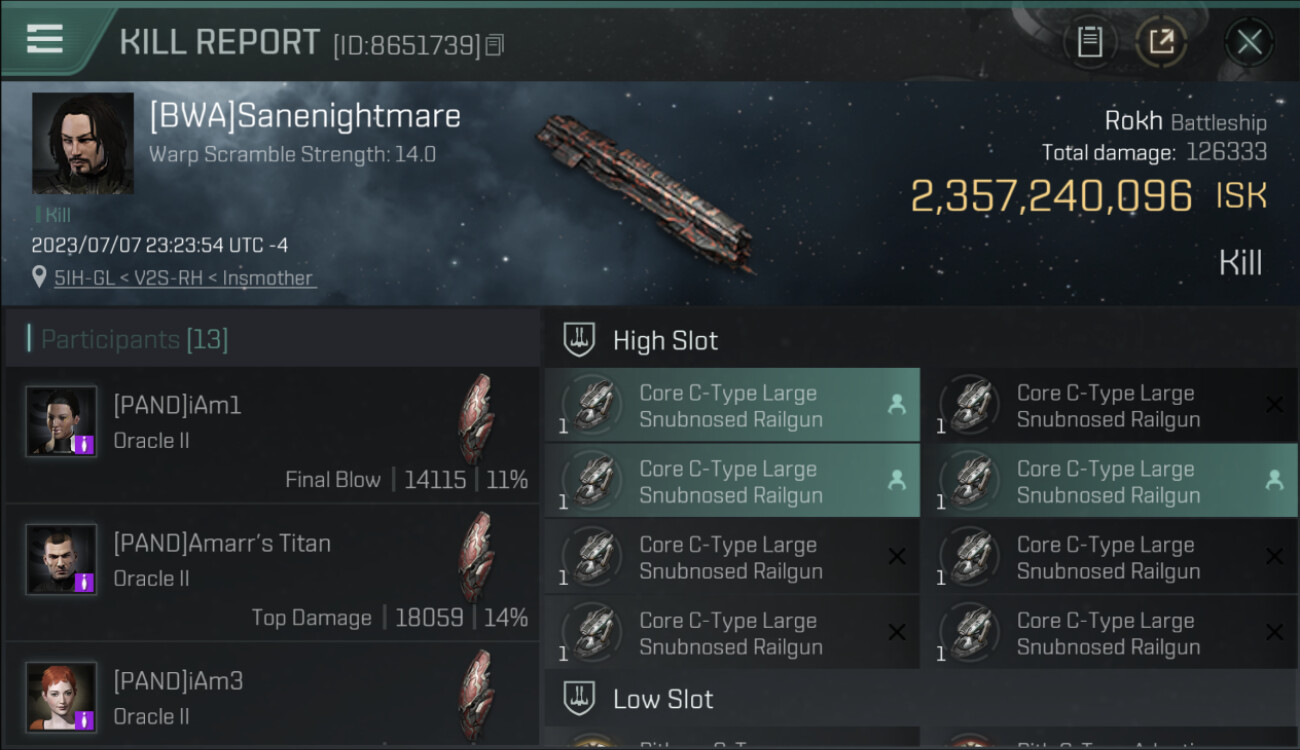The height and width of the screenshot is (750, 1300).
Task: Select first highlighted Snubnosed Railgun in left column
Action: coord(731,406)
